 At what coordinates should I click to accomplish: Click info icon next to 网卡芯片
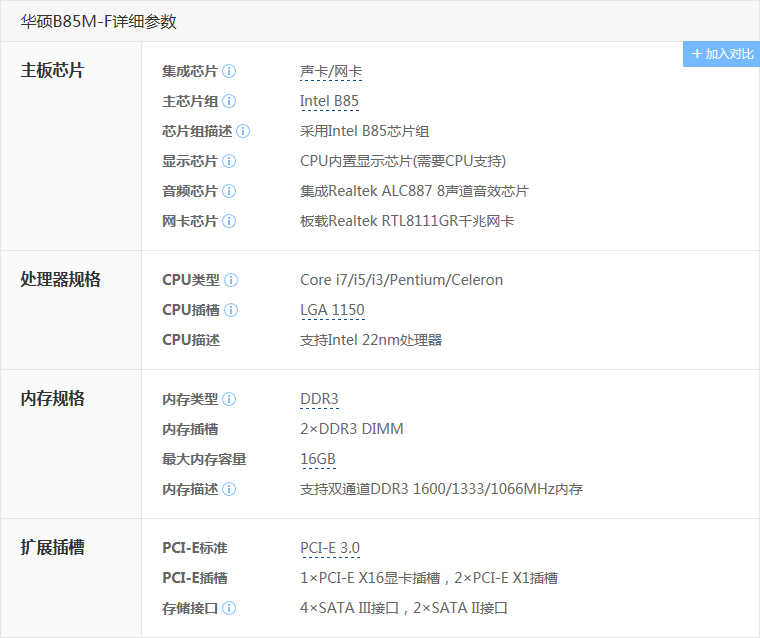pyautogui.click(x=229, y=222)
